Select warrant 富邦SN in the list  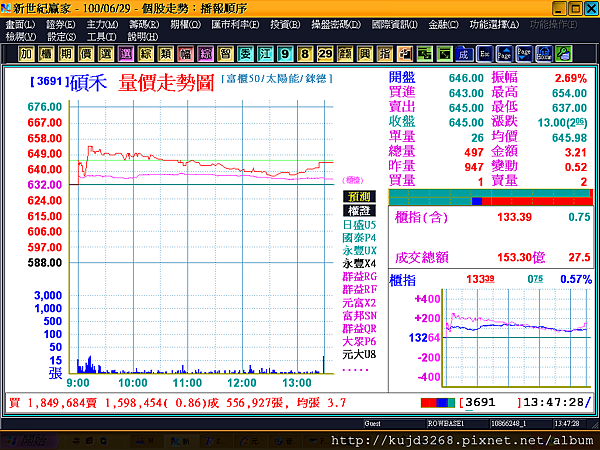[x=359, y=316]
